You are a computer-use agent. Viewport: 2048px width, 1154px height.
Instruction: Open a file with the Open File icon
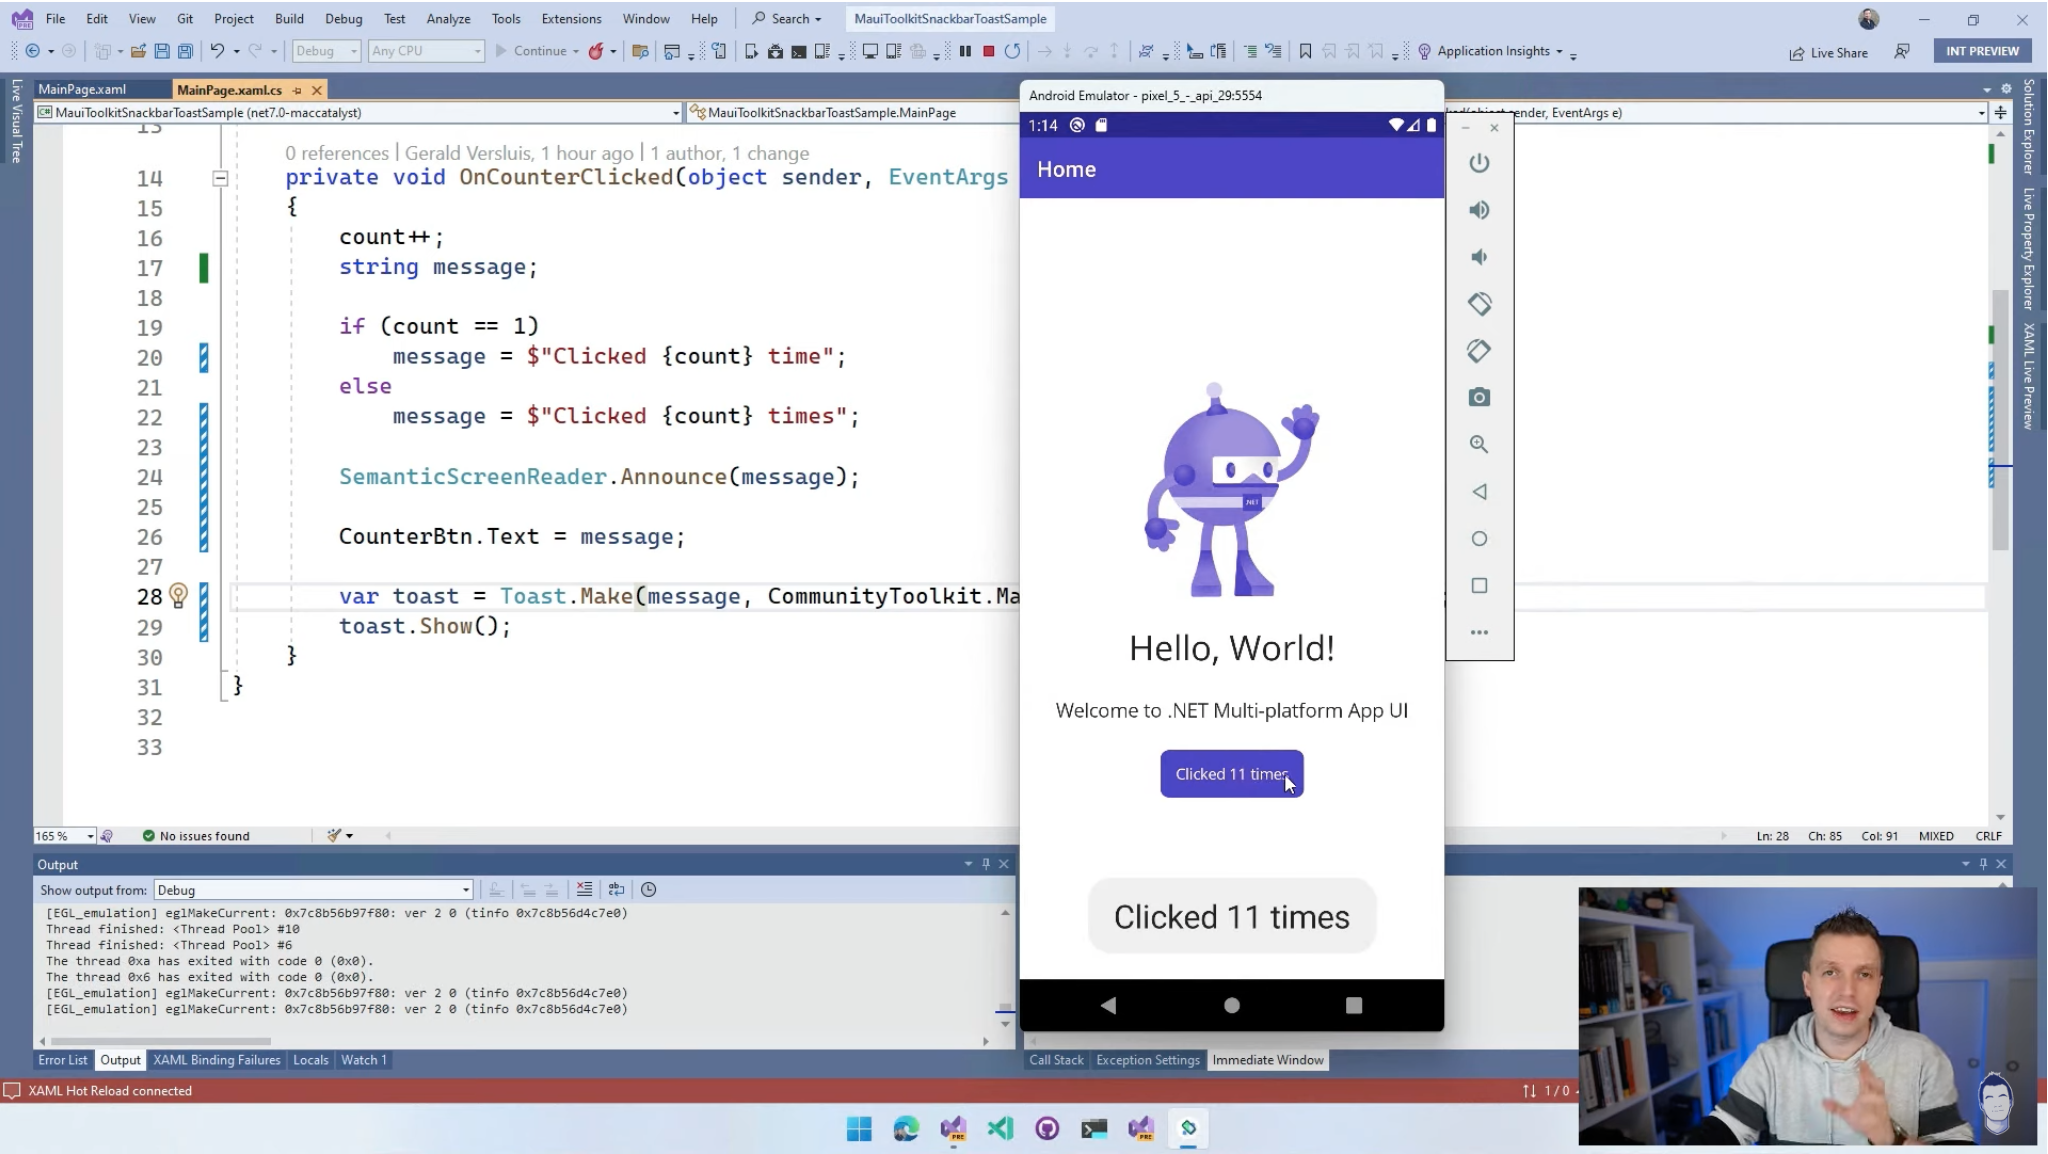coord(138,51)
